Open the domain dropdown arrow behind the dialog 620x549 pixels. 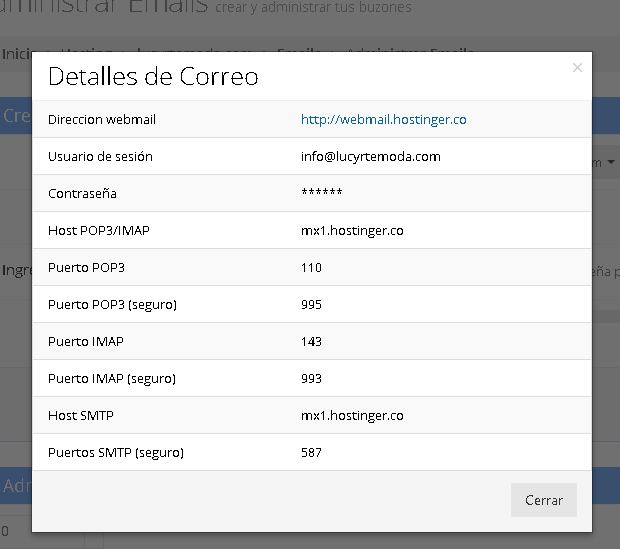pos(611,162)
